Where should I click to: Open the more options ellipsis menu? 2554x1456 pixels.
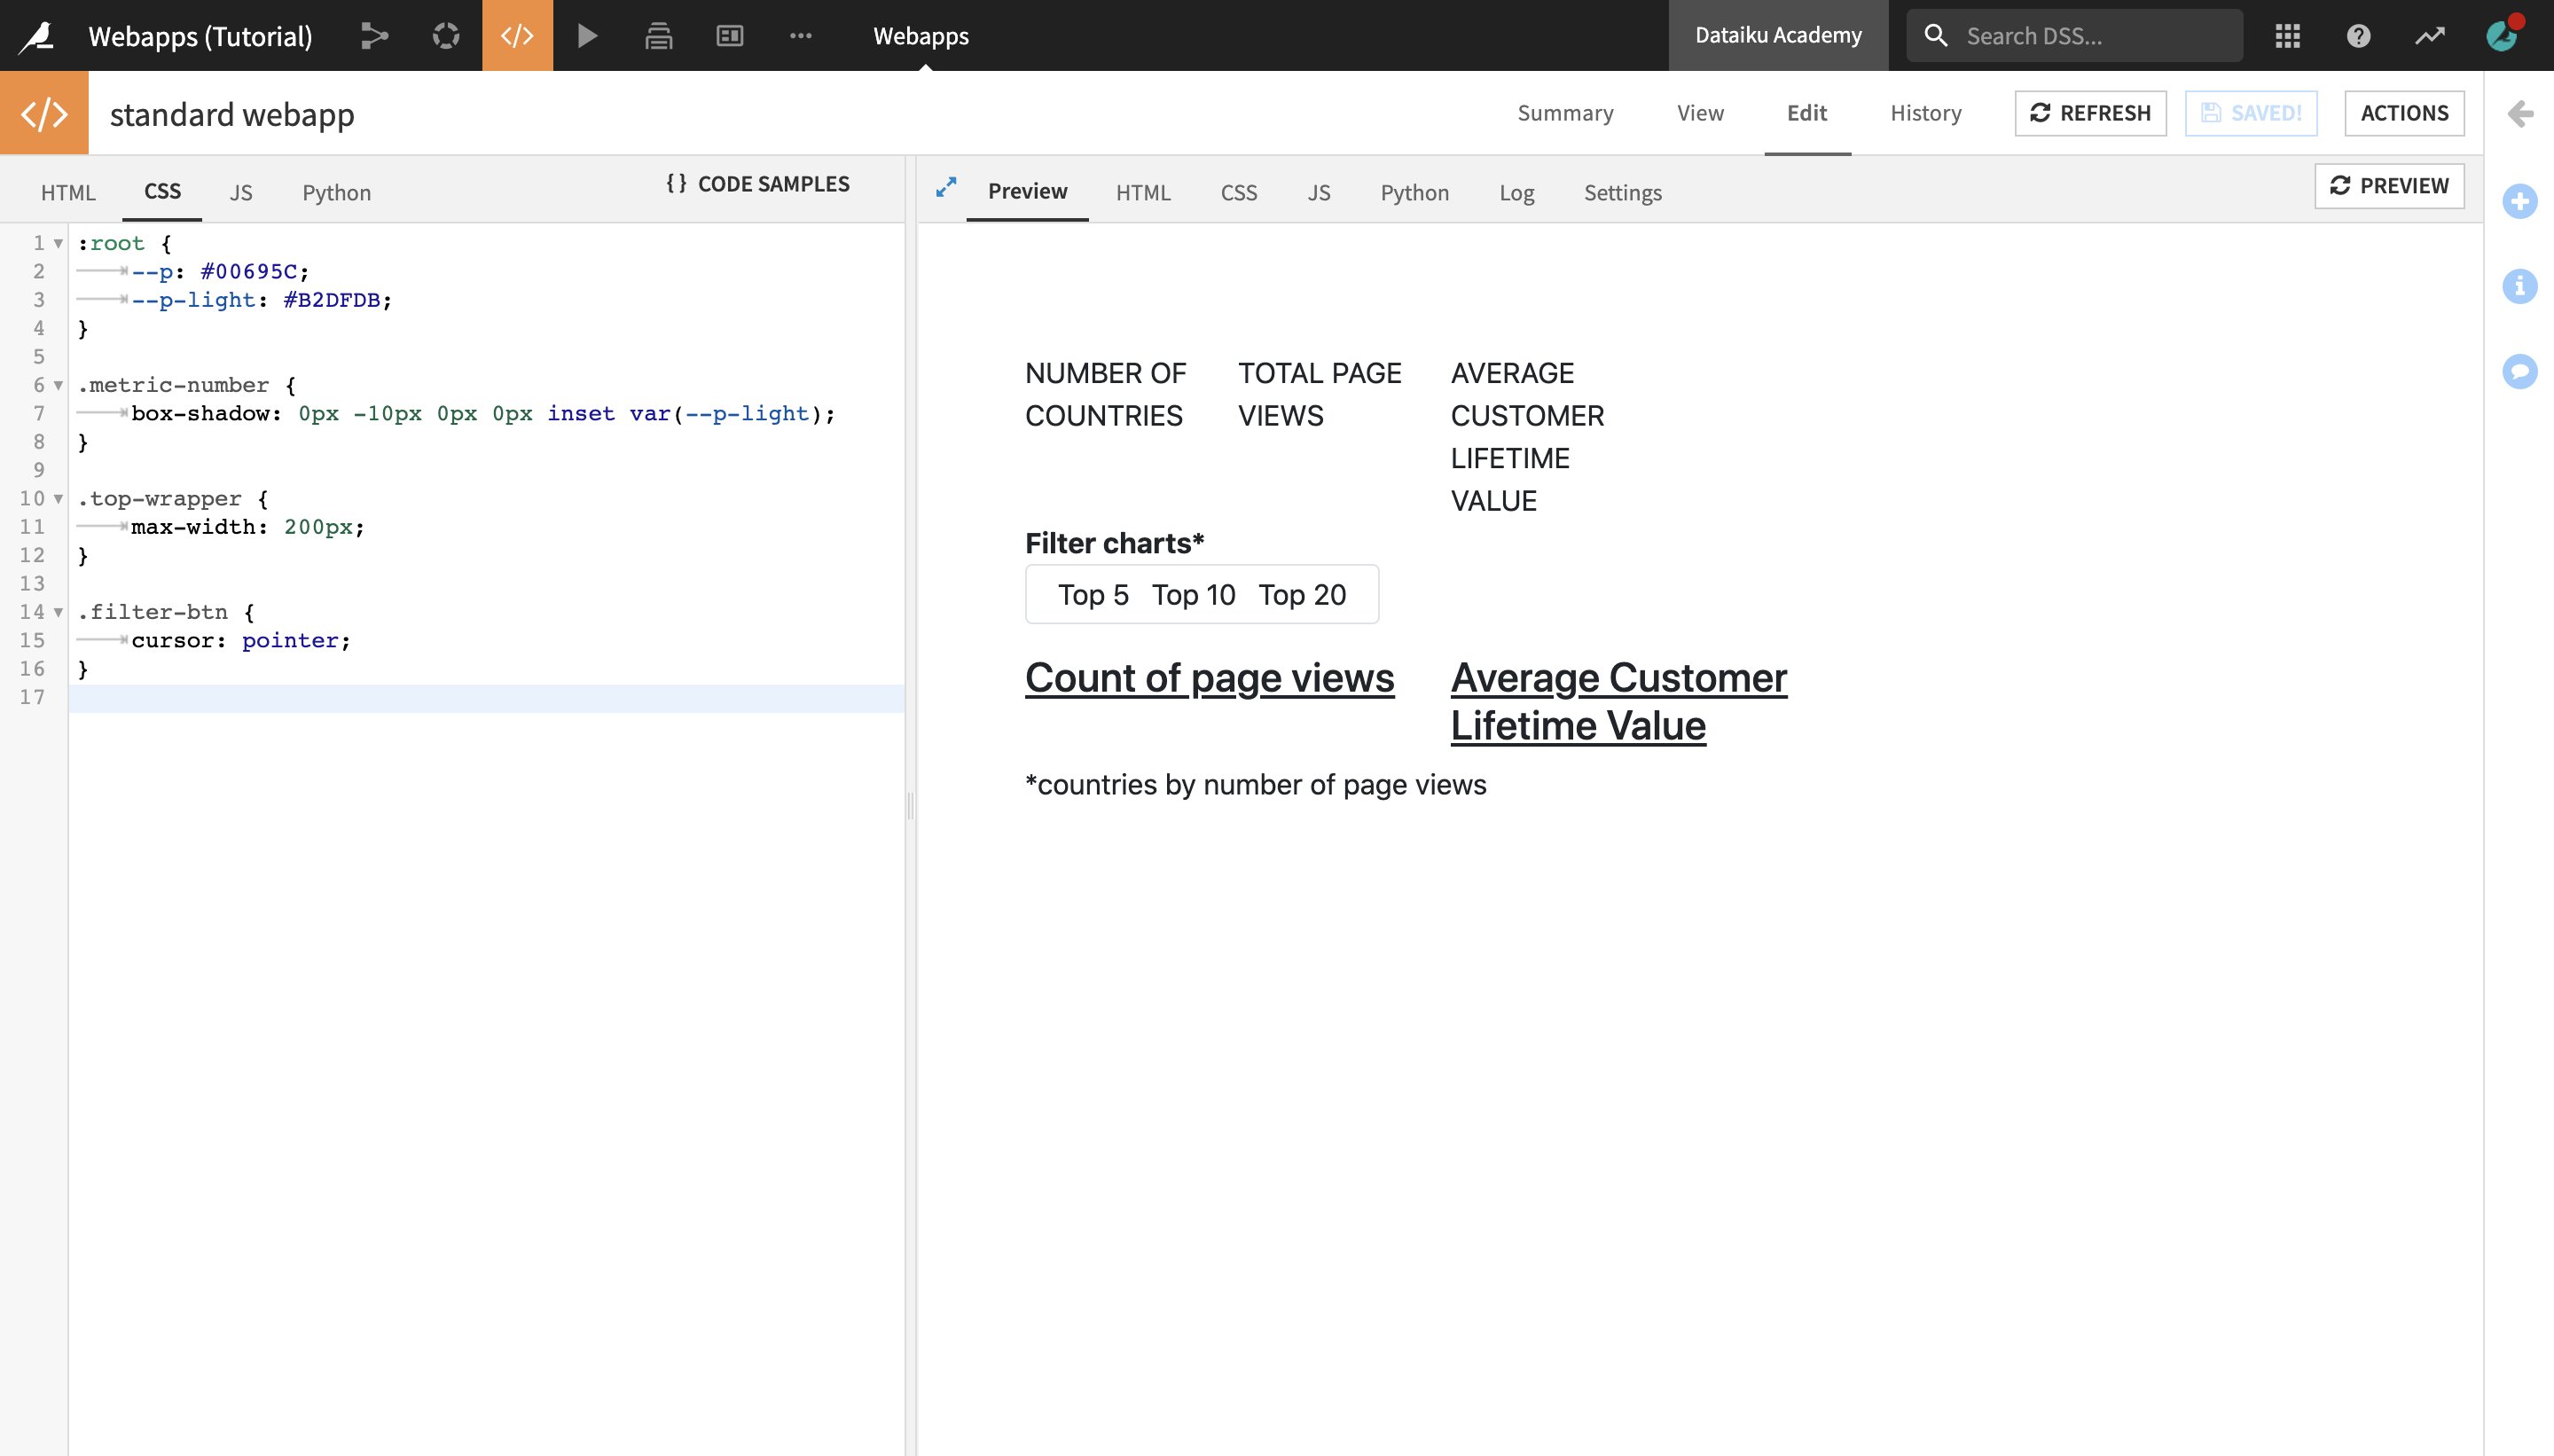point(801,36)
